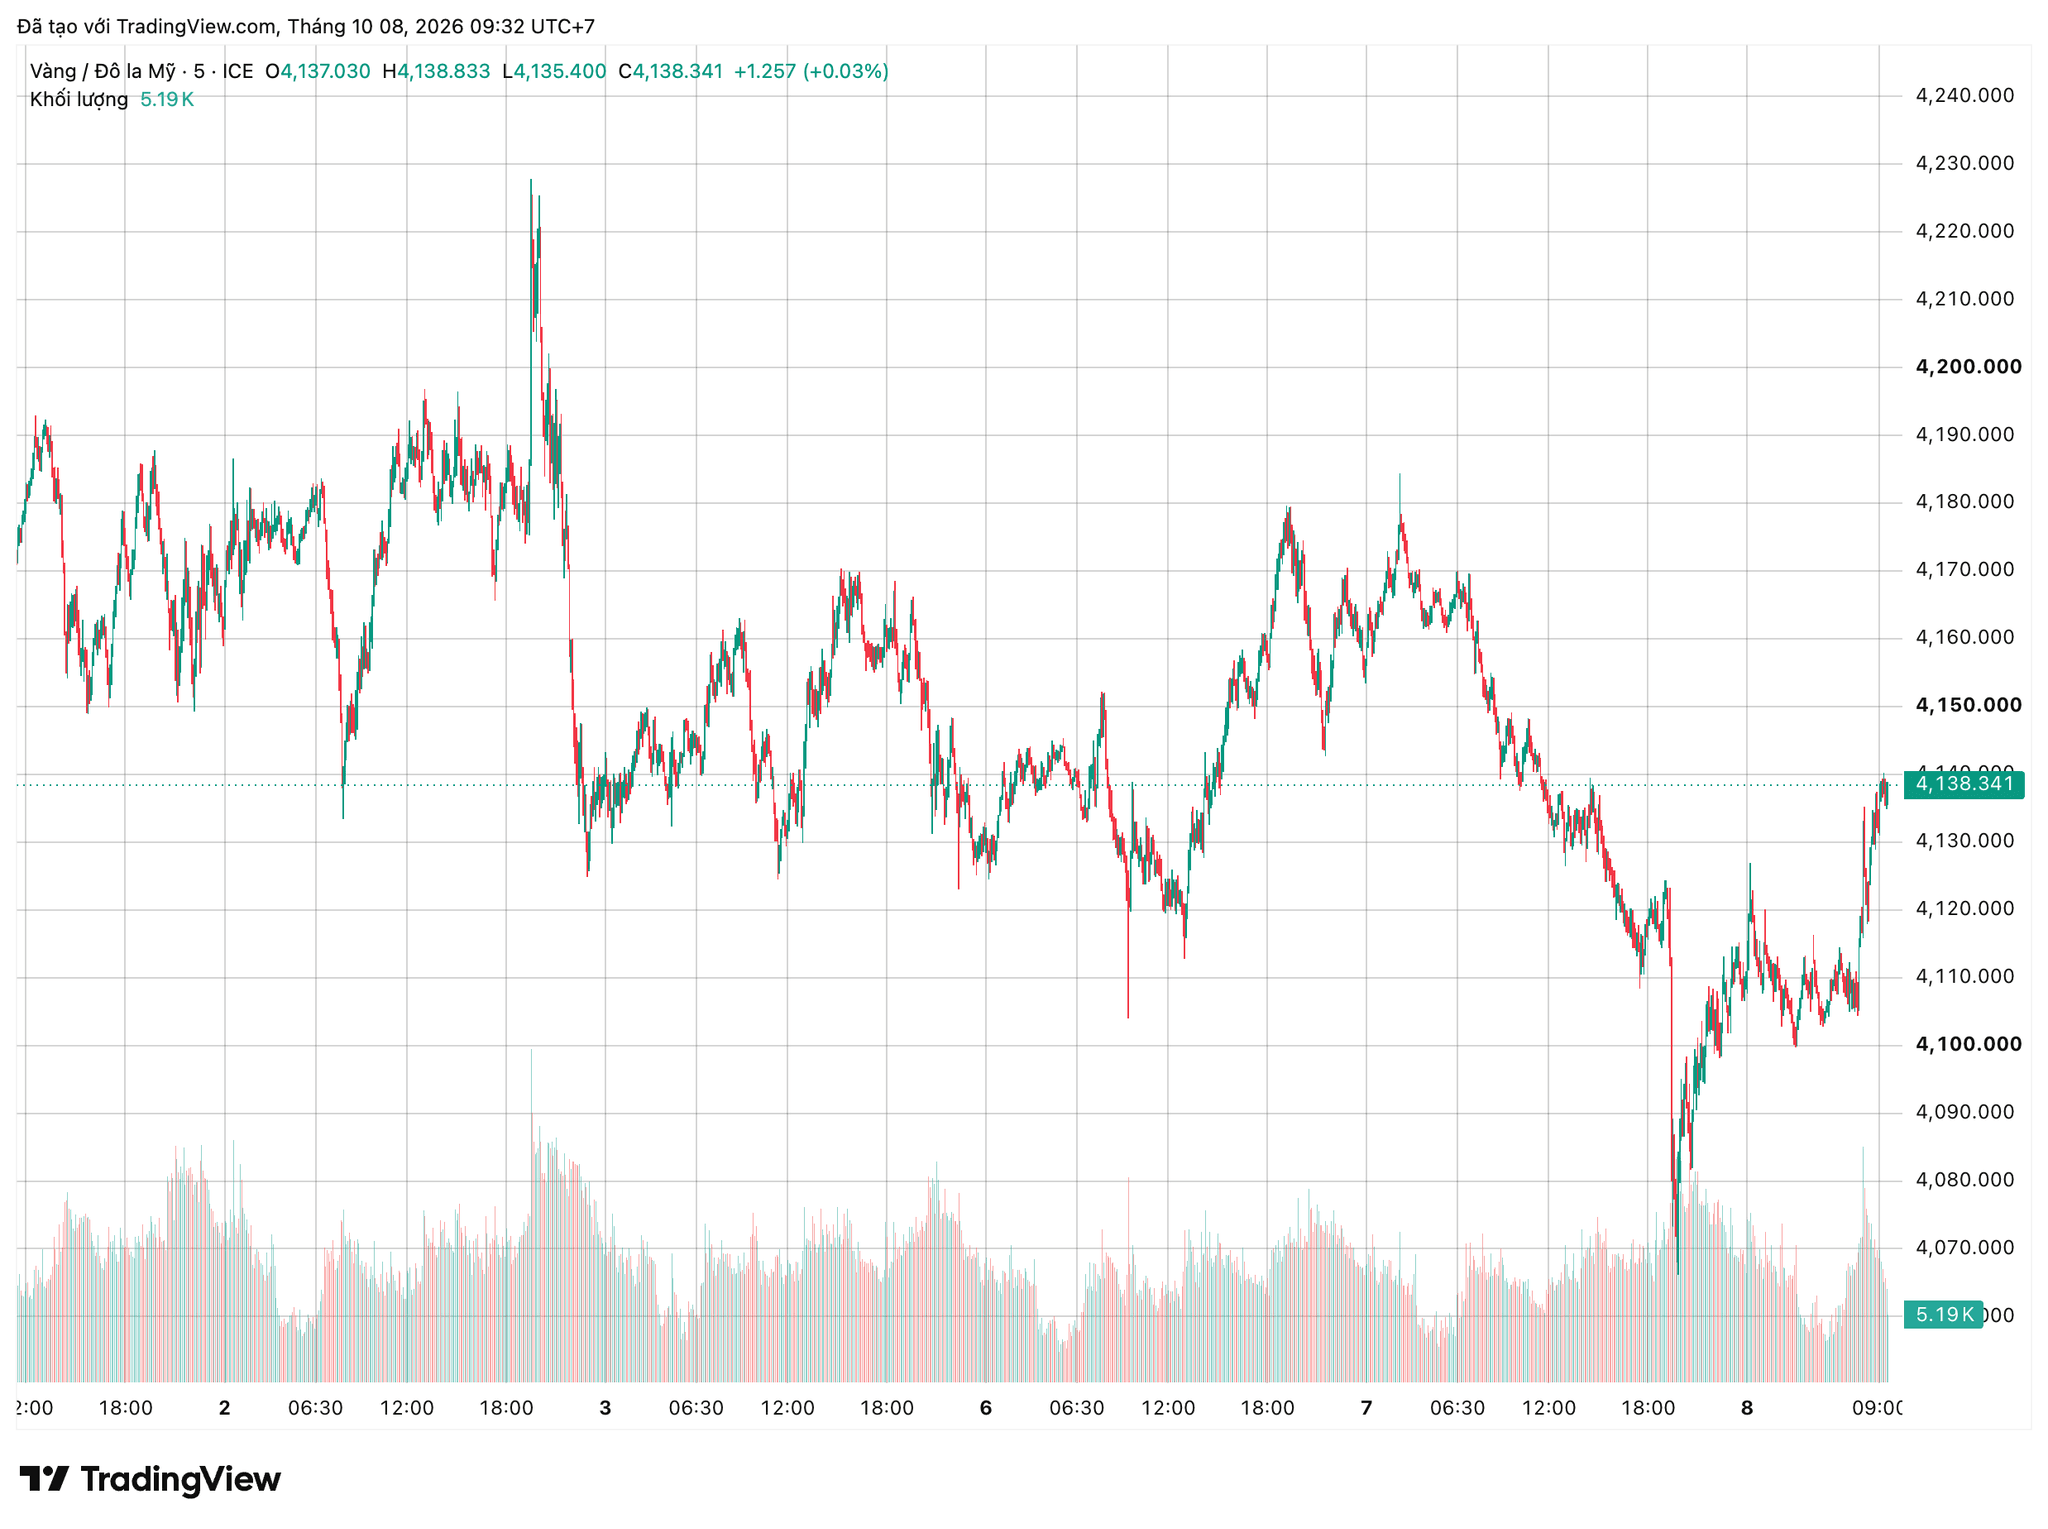
Task: Click the TradingView wordmark text
Action: pyautogui.click(x=180, y=1478)
